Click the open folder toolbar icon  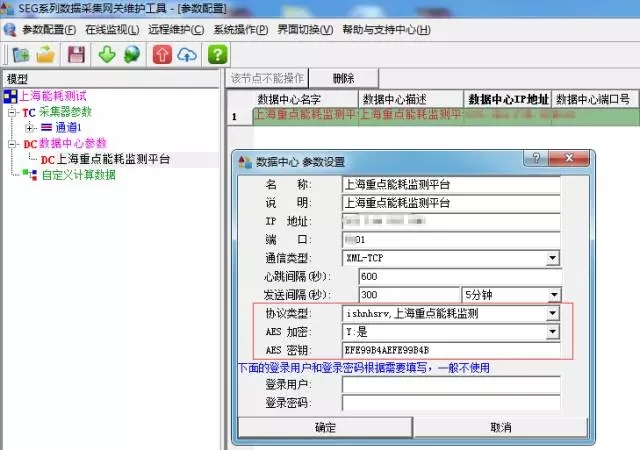click(45, 54)
